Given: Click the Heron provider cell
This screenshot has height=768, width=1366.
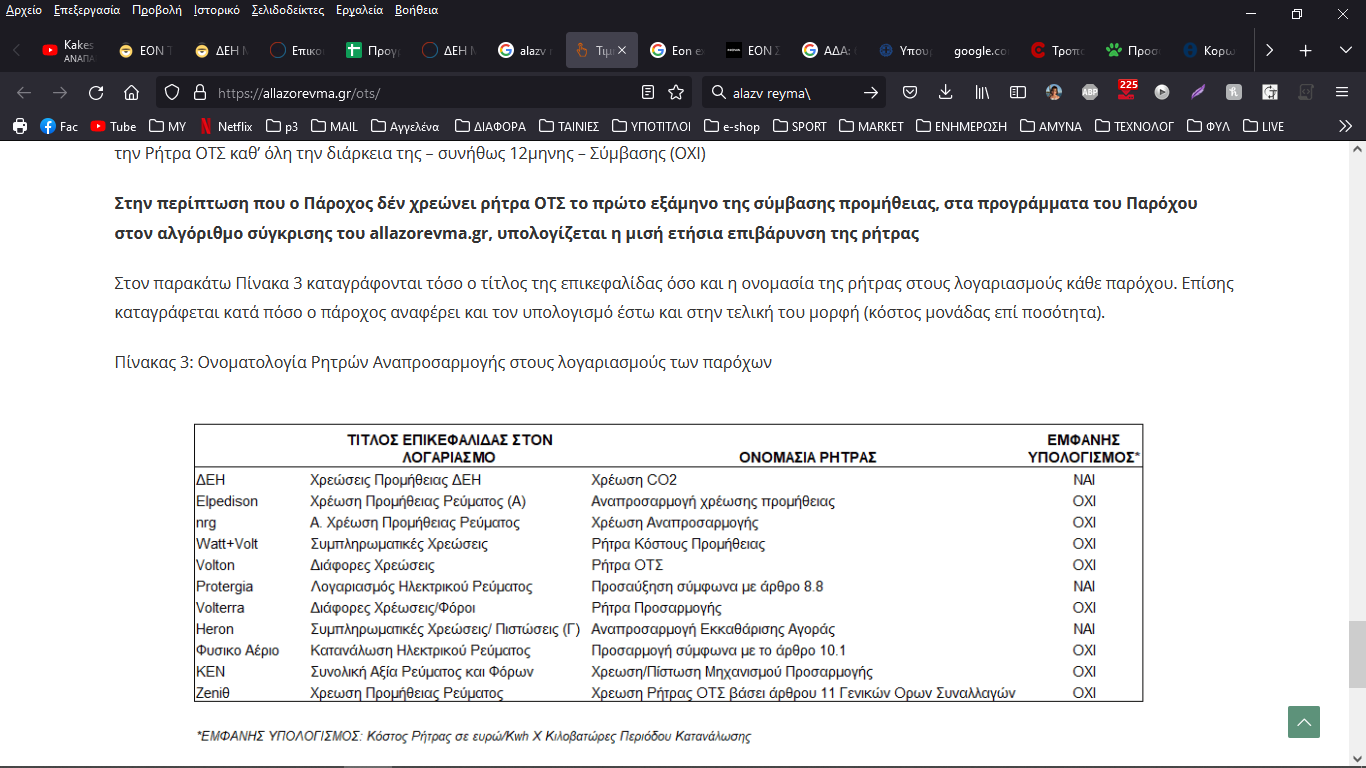Looking at the screenshot, I should click(x=215, y=629).
